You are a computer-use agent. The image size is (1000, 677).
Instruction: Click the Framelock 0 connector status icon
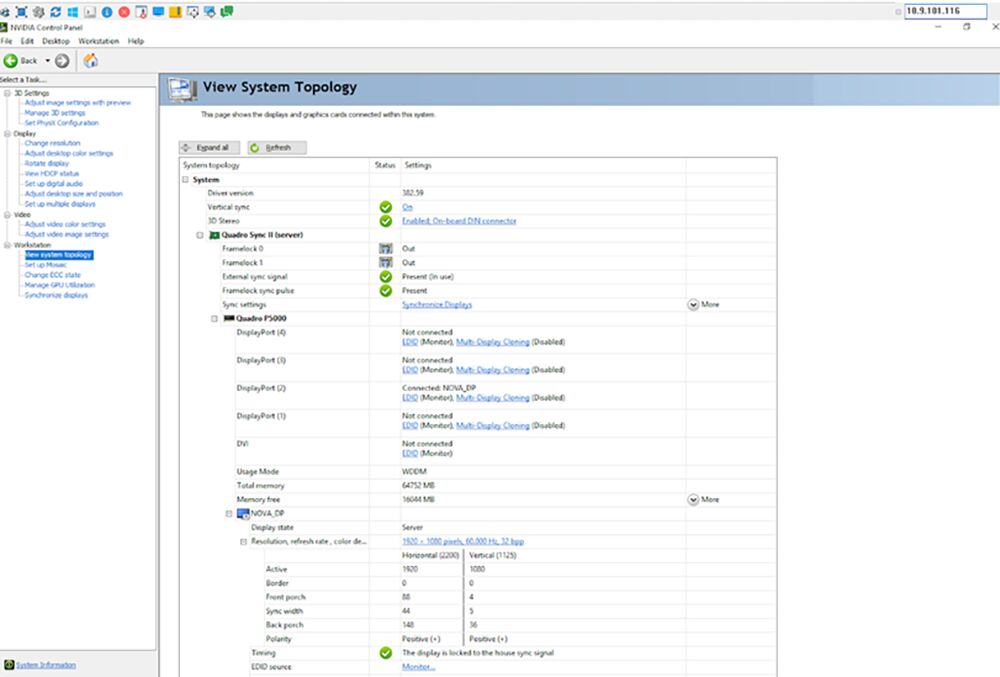click(x=386, y=249)
